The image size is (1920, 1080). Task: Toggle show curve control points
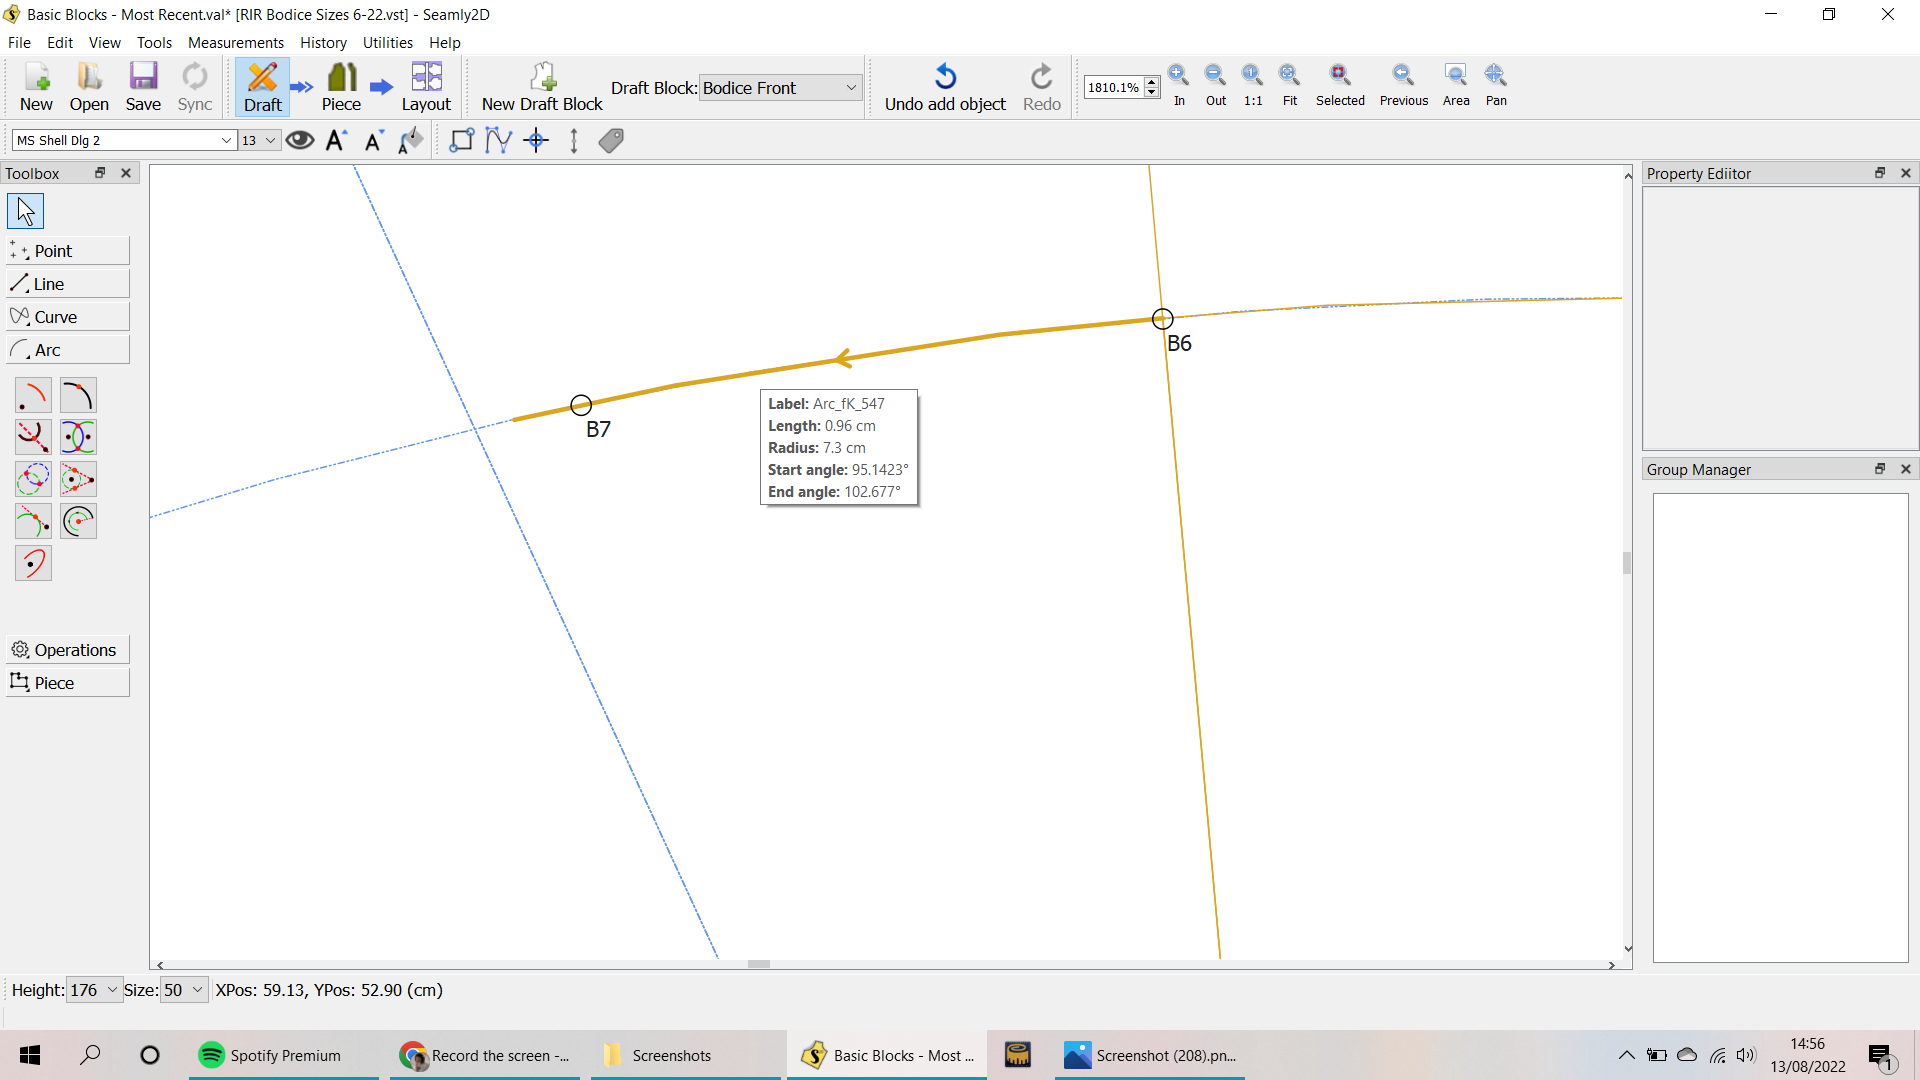click(498, 141)
